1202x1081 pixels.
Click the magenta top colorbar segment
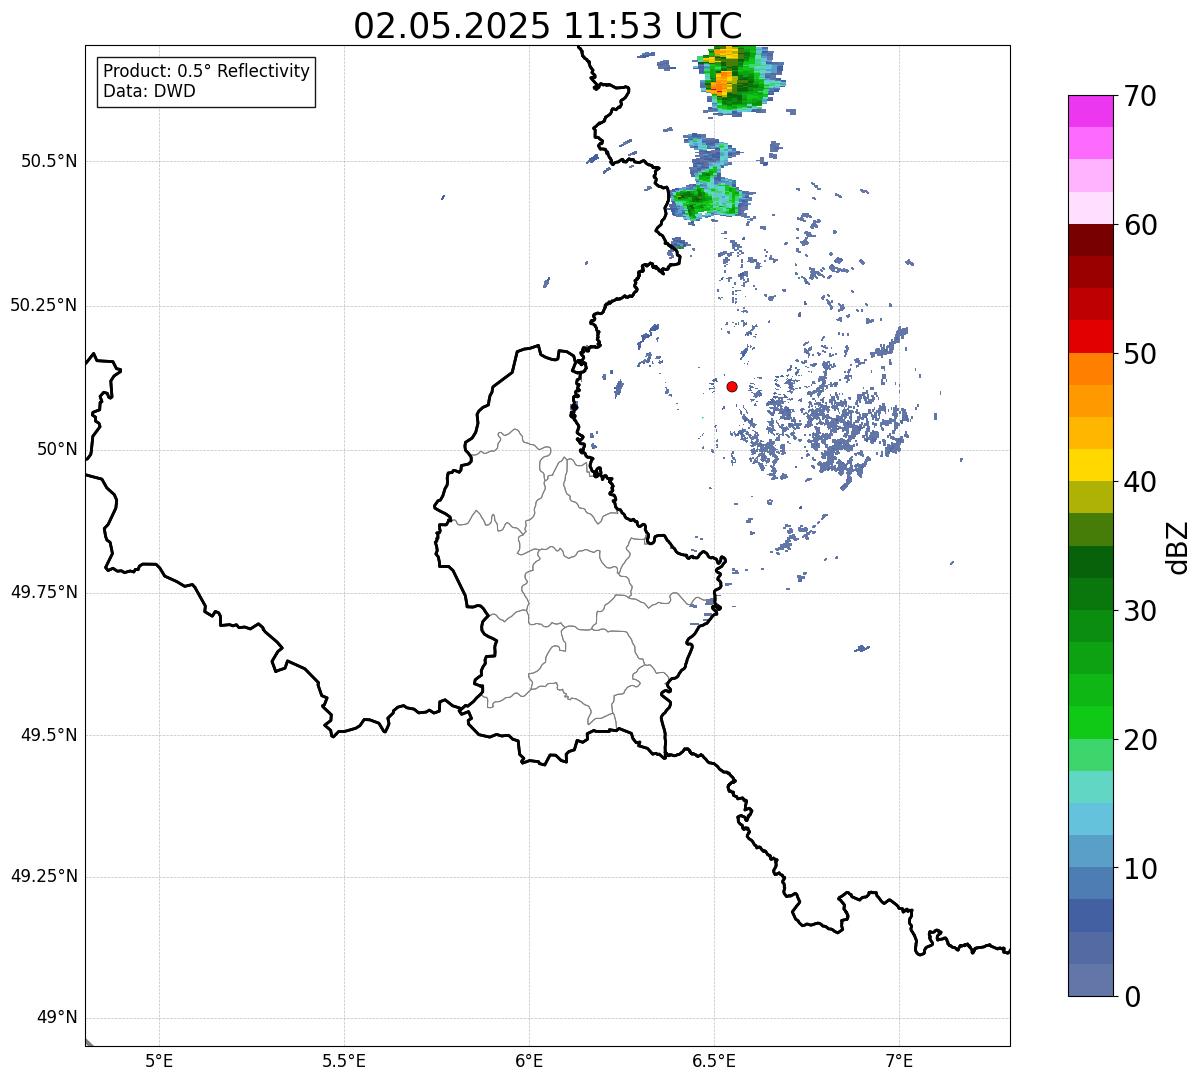pyautogui.click(x=1090, y=111)
